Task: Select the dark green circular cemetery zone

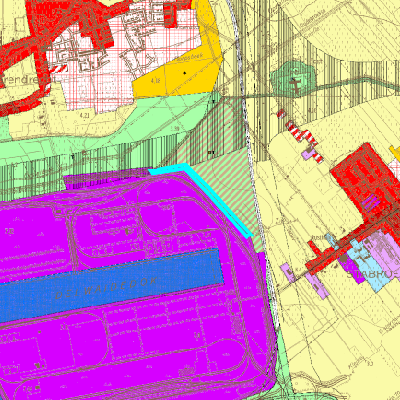Action: click(293, 79)
